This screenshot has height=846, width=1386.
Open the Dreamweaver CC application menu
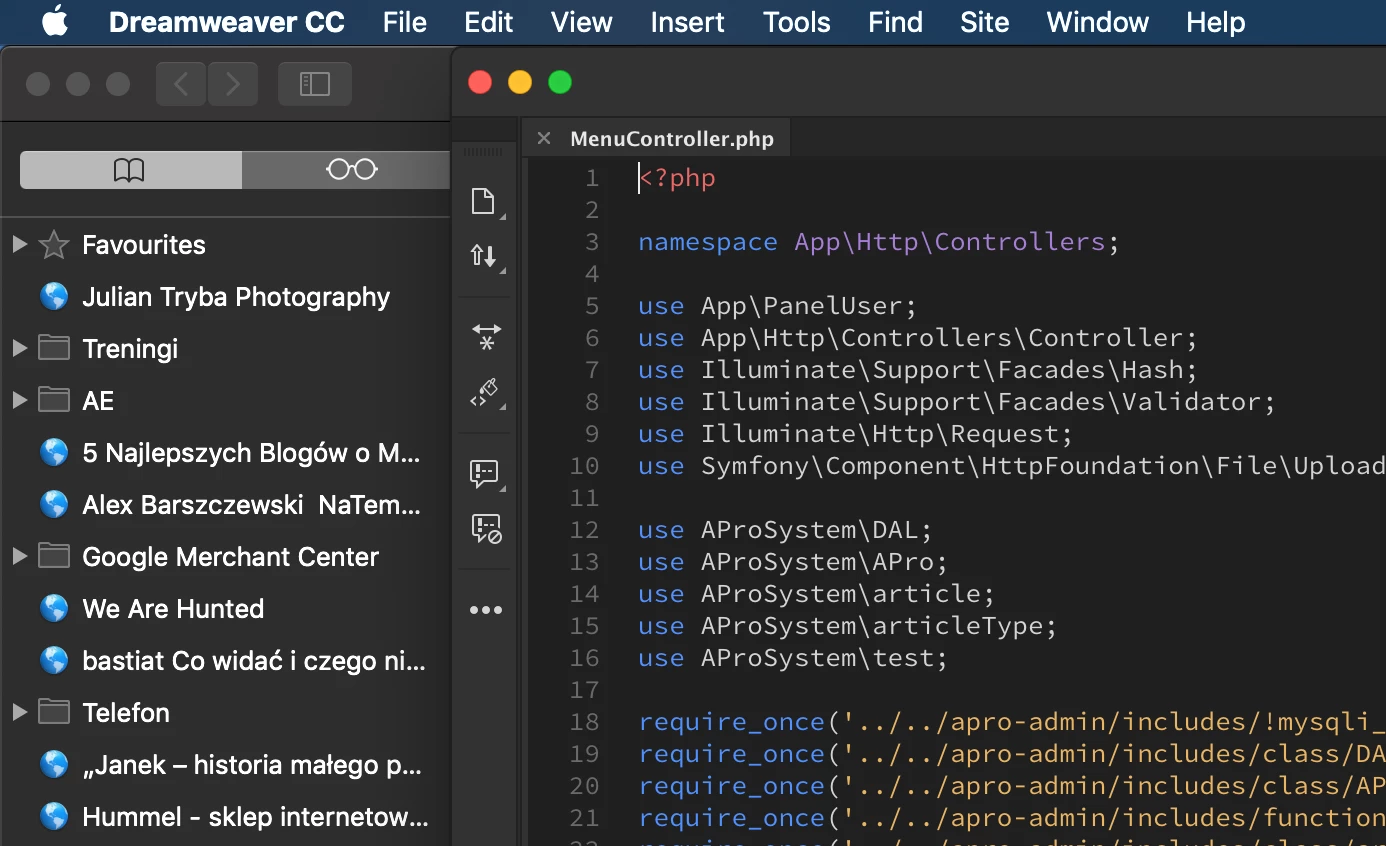[226, 22]
